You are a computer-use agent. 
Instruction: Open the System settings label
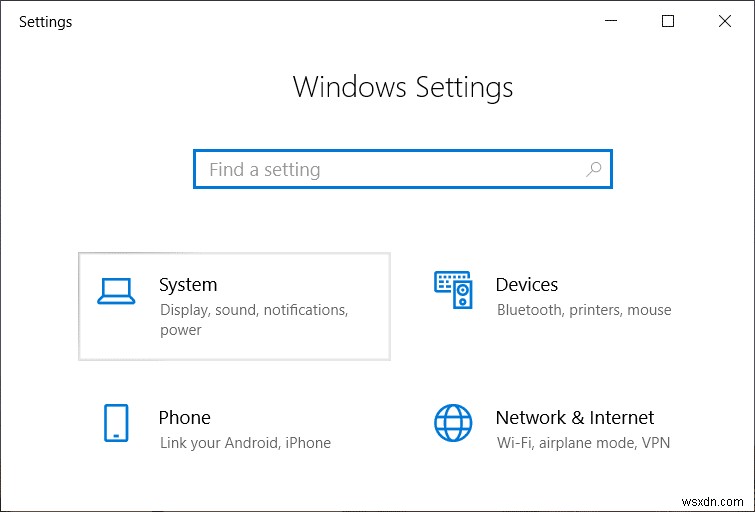188,285
